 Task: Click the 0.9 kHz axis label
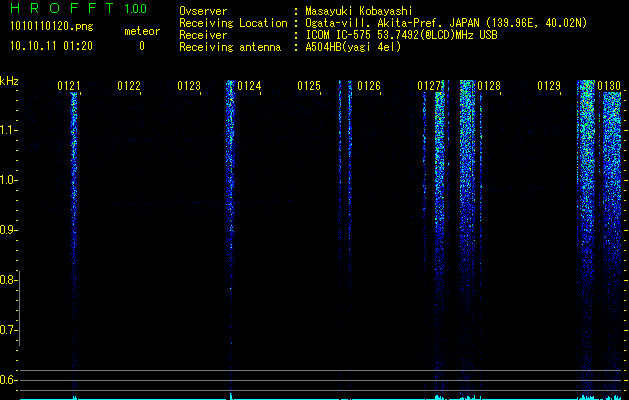click(8, 230)
